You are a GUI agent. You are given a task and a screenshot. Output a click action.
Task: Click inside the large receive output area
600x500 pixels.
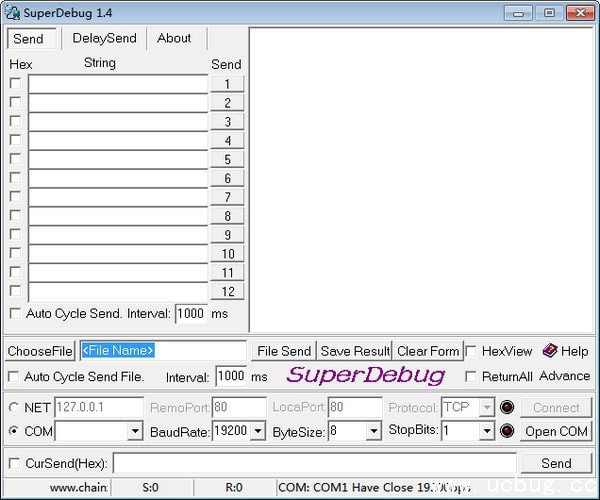pyautogui.click(x=421, y=180)
